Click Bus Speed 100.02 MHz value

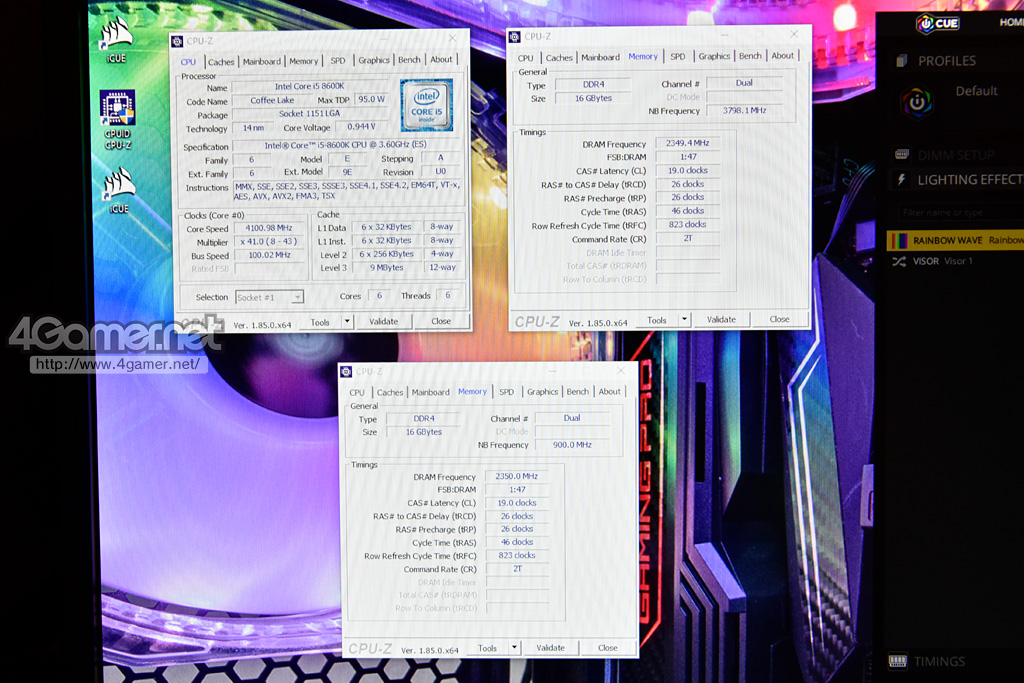pyautogui.click(x=268, y=255)
